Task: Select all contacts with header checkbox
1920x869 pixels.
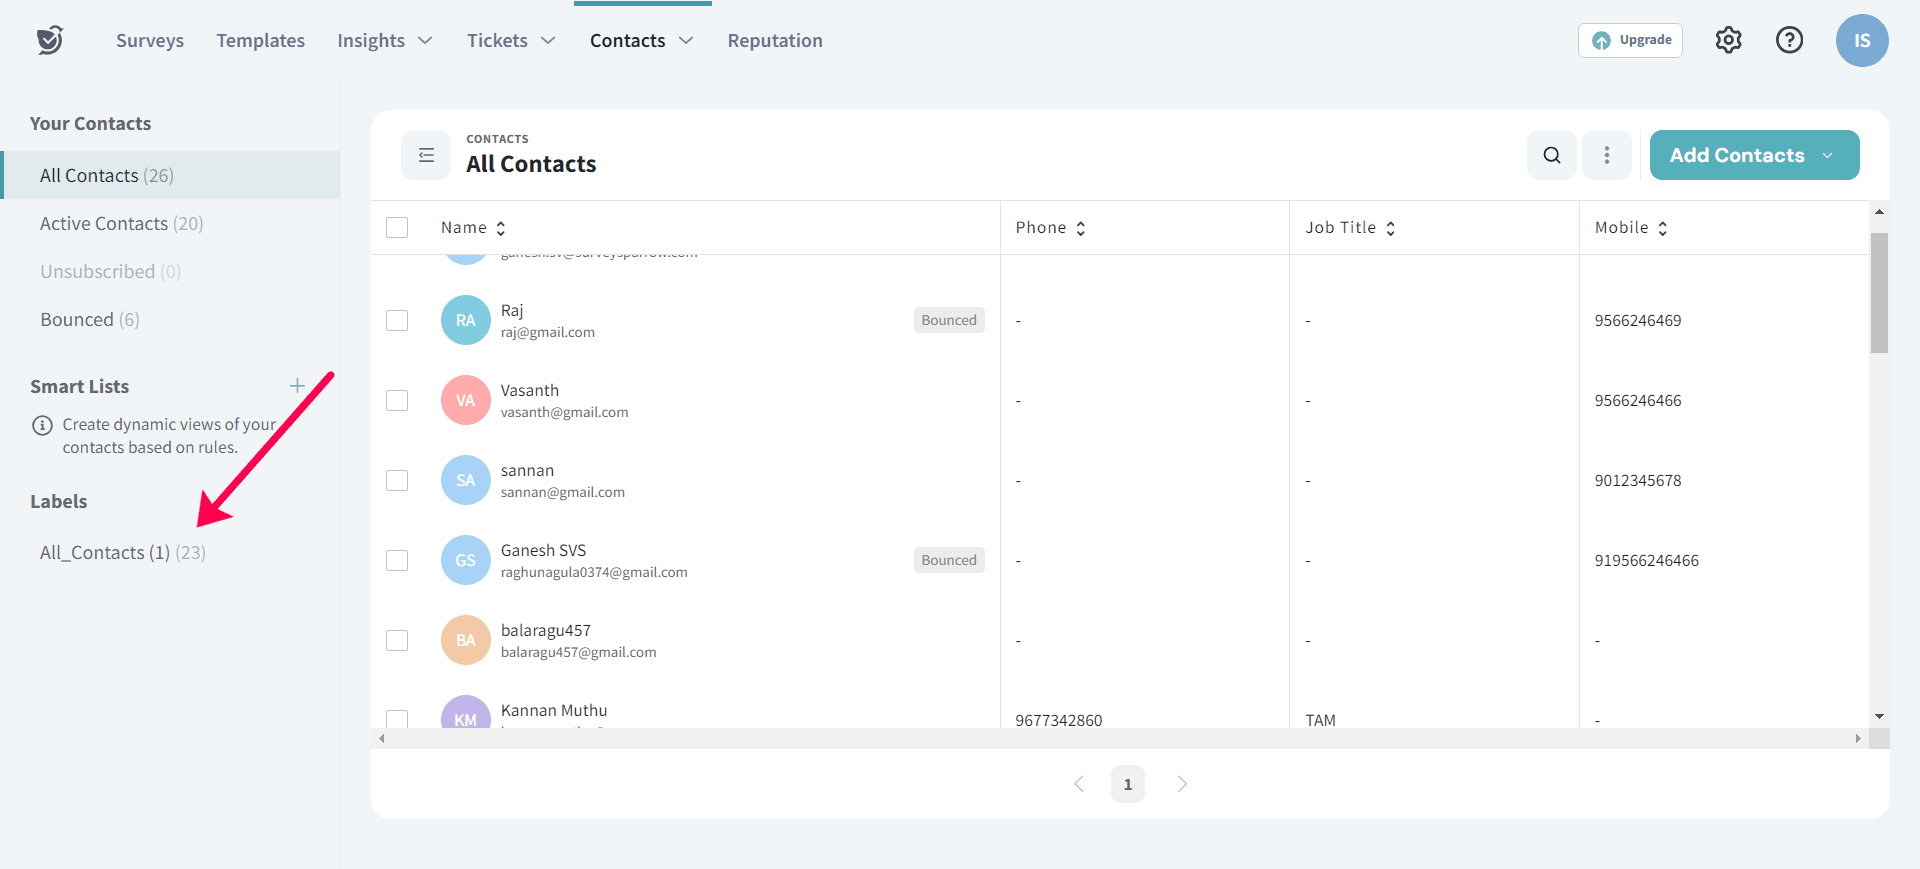Action: click(397, 228)
